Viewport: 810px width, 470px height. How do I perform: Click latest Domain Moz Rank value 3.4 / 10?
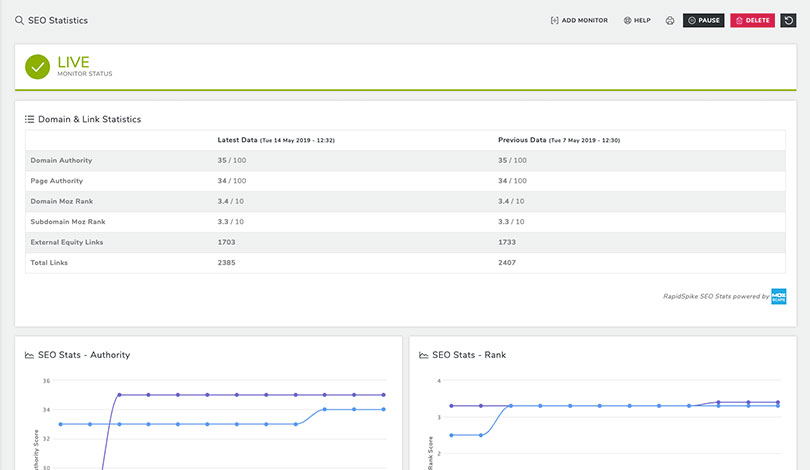click(x=230, y=201)
